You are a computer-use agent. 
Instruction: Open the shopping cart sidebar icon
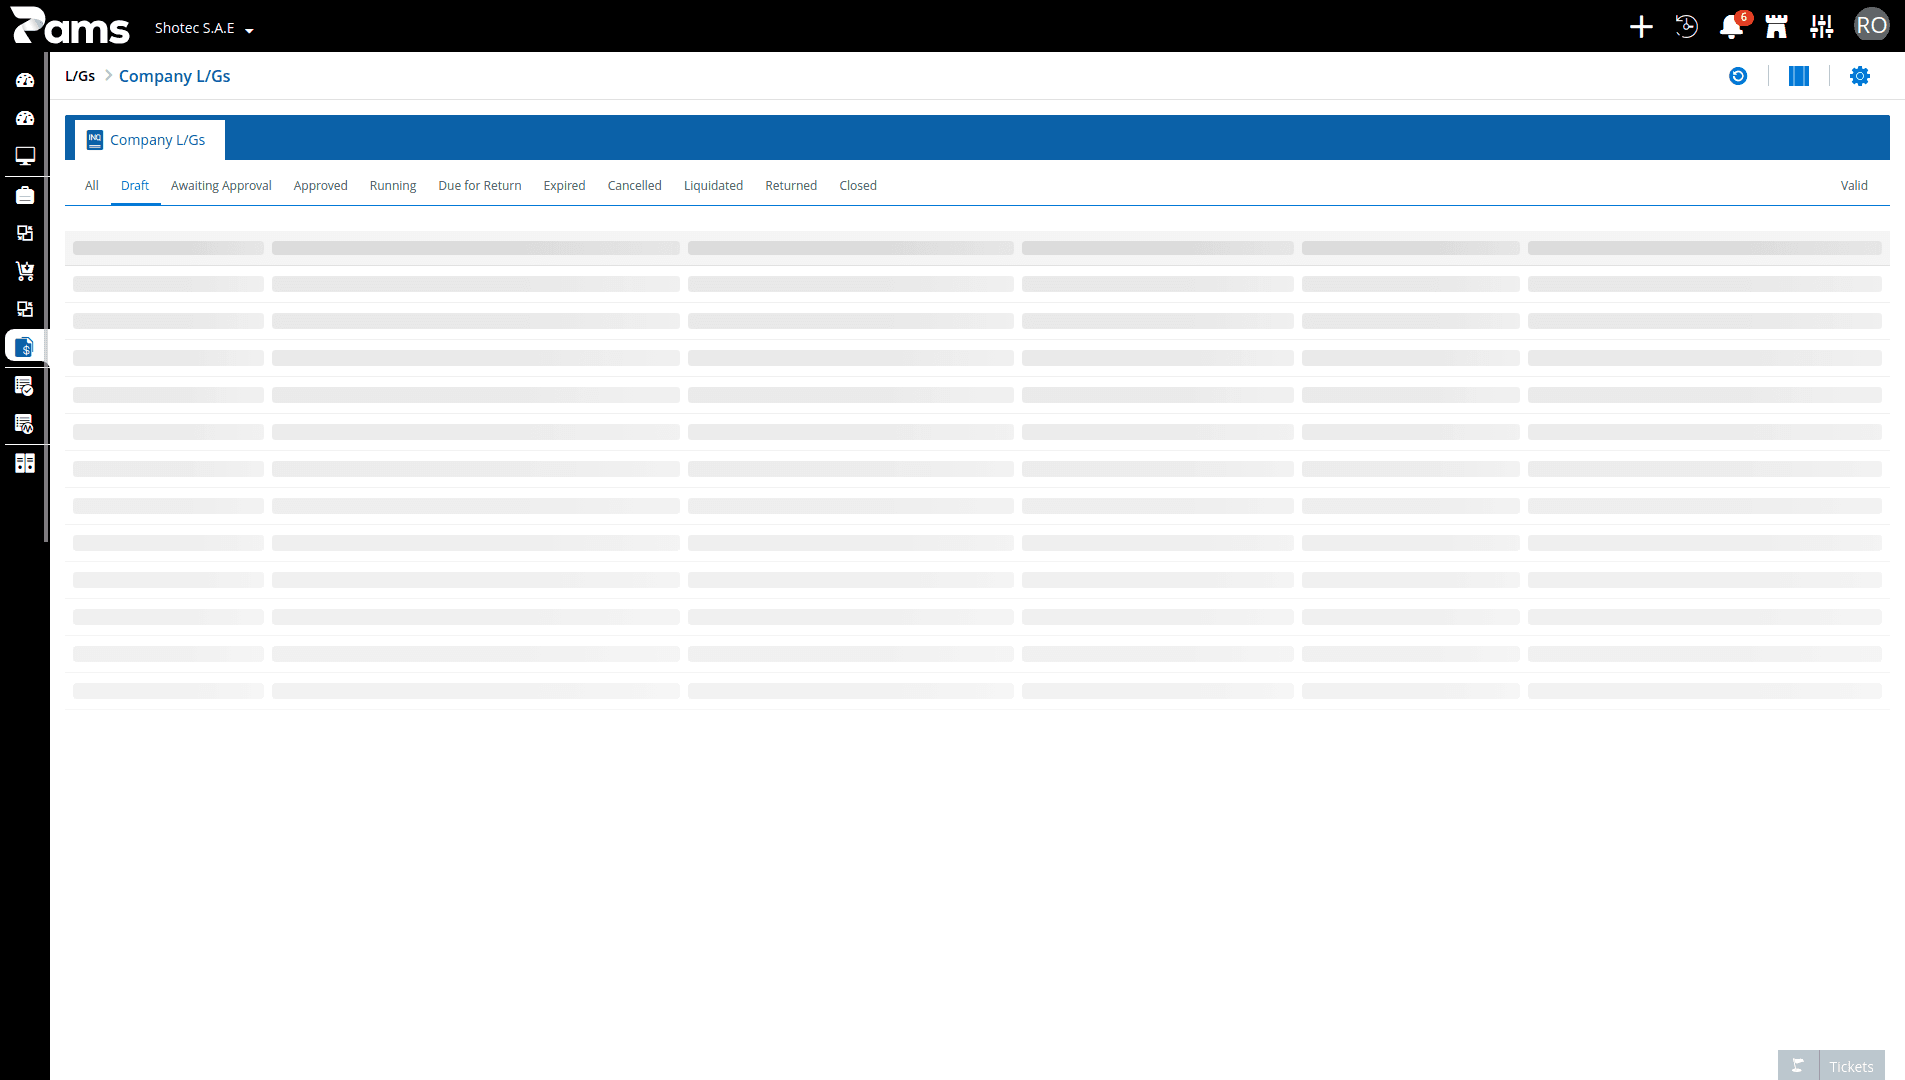(x=25, y=271)
